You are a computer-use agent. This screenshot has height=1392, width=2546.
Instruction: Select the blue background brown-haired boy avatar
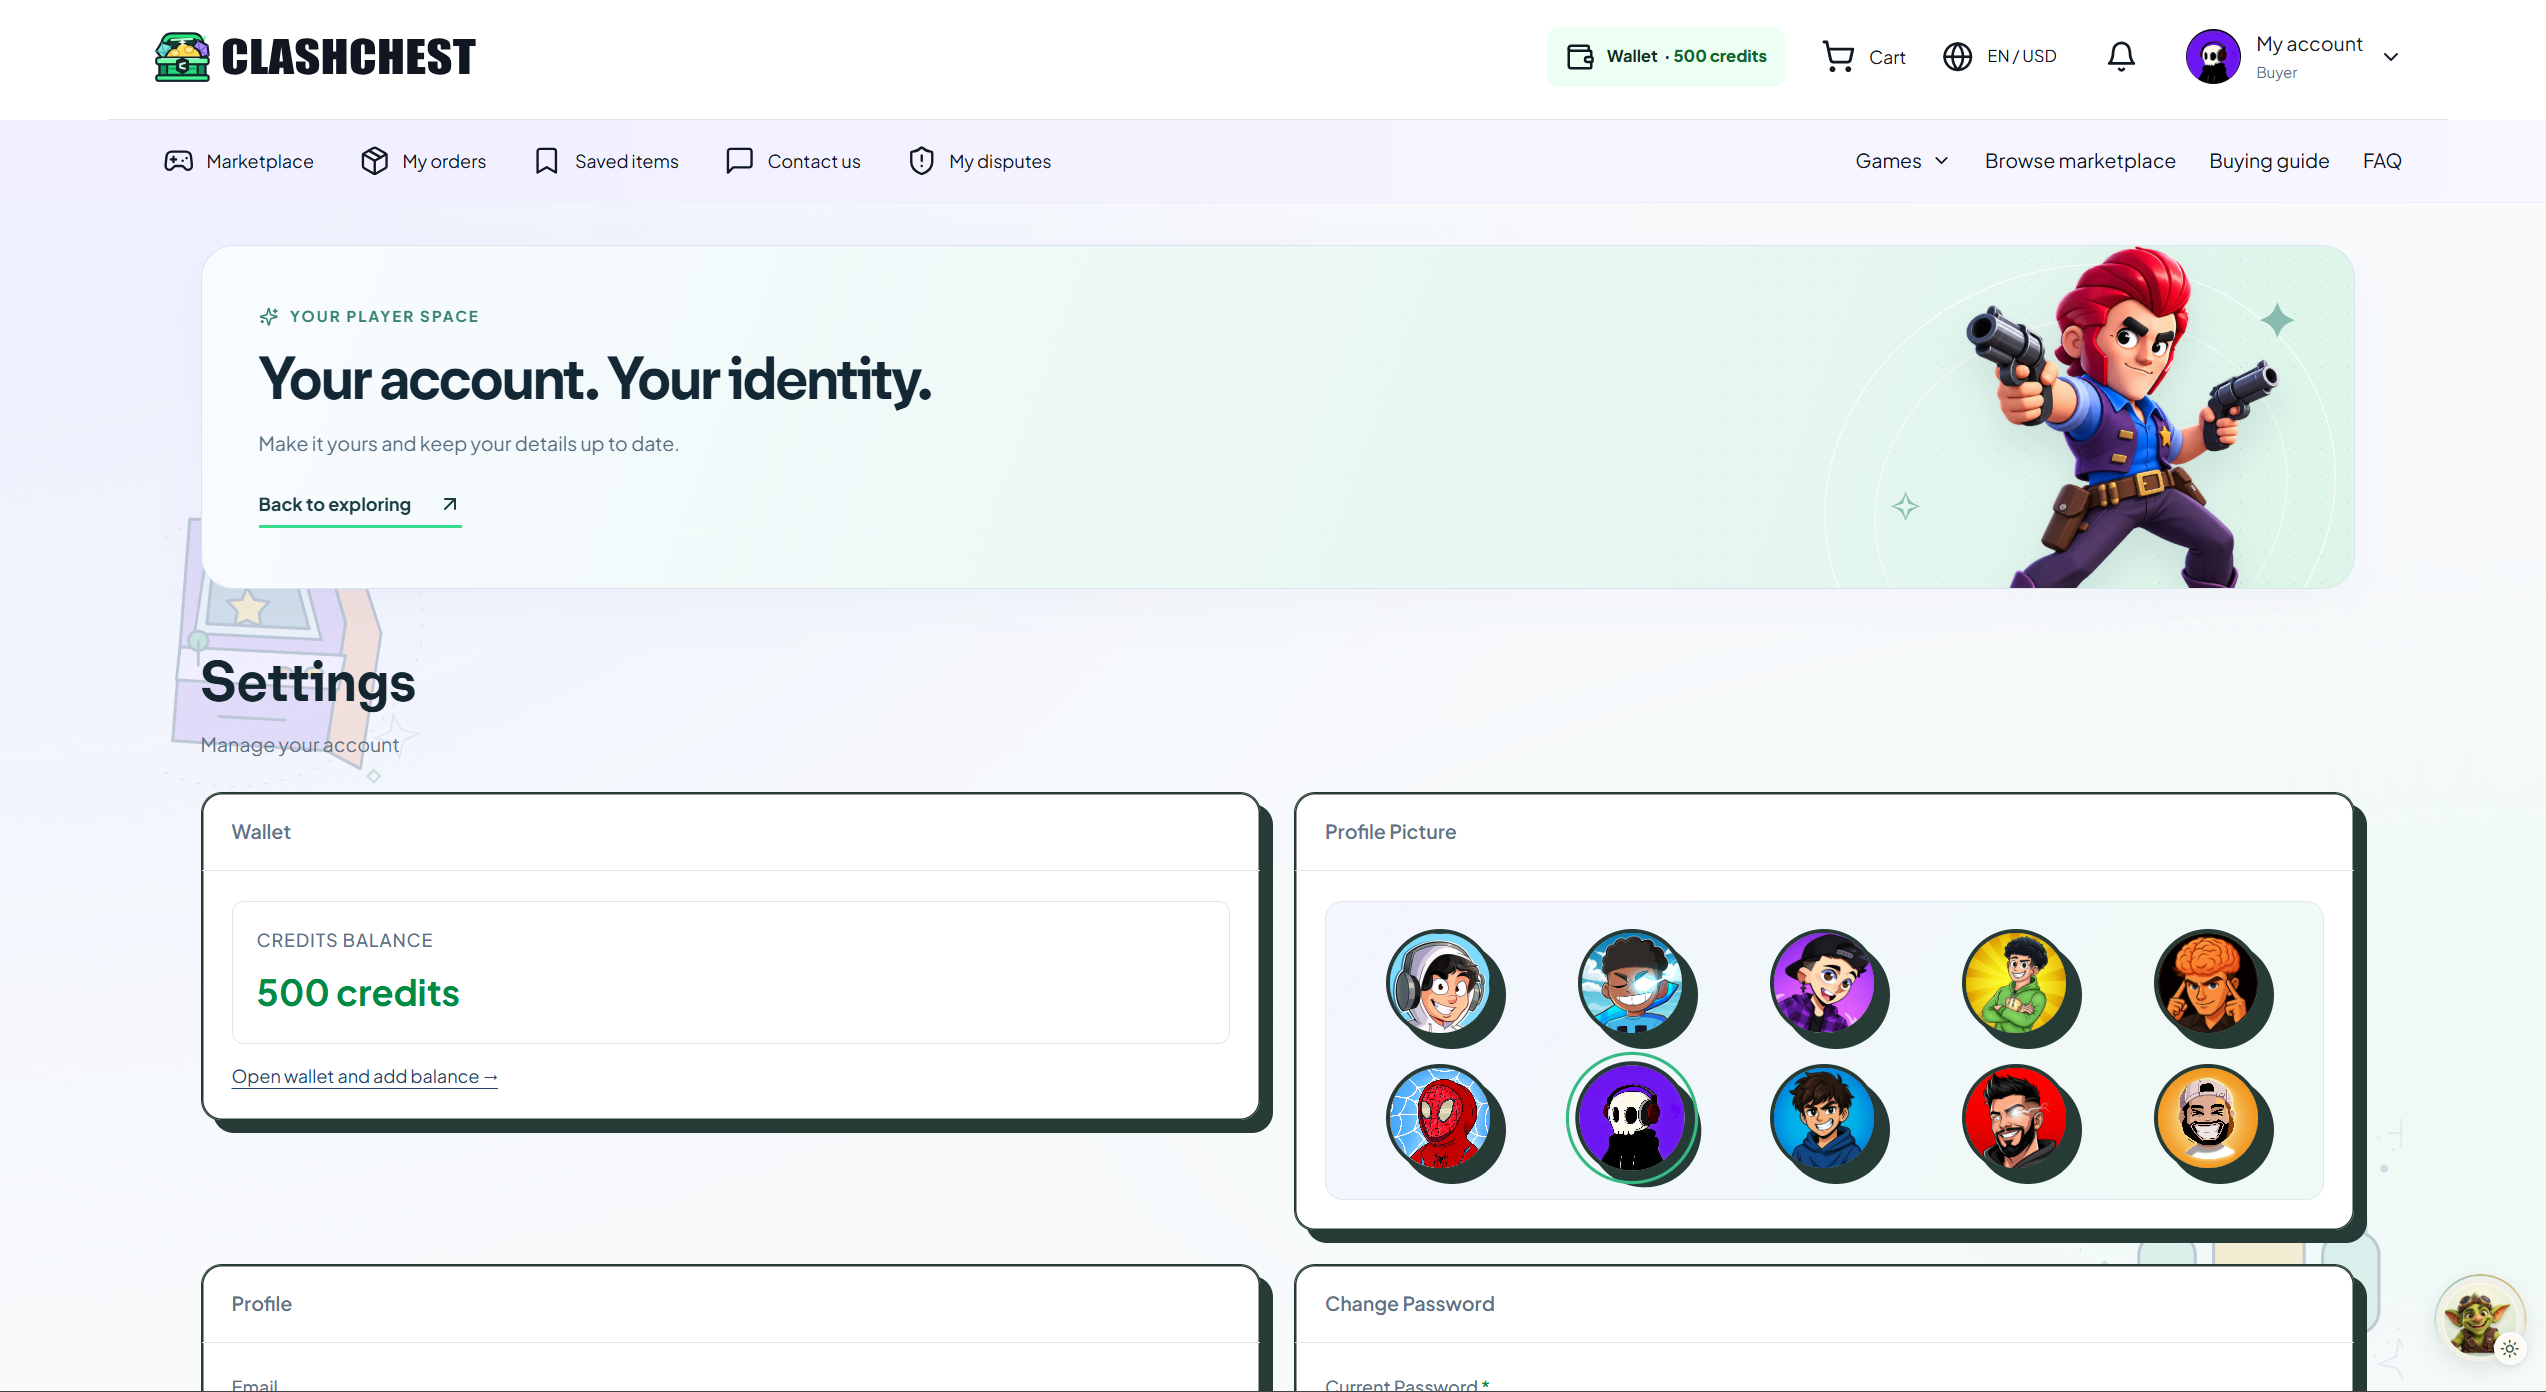[1824, 1118]
